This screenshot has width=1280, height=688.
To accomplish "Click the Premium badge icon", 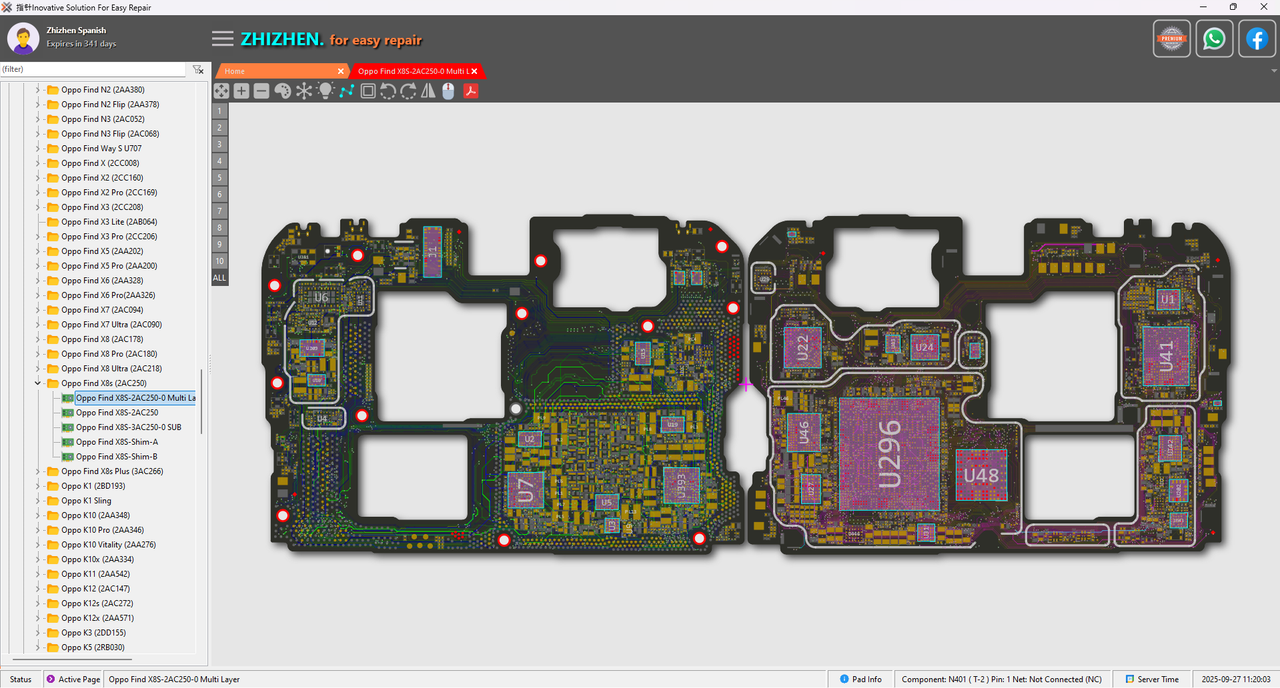I will [1171, 39].
